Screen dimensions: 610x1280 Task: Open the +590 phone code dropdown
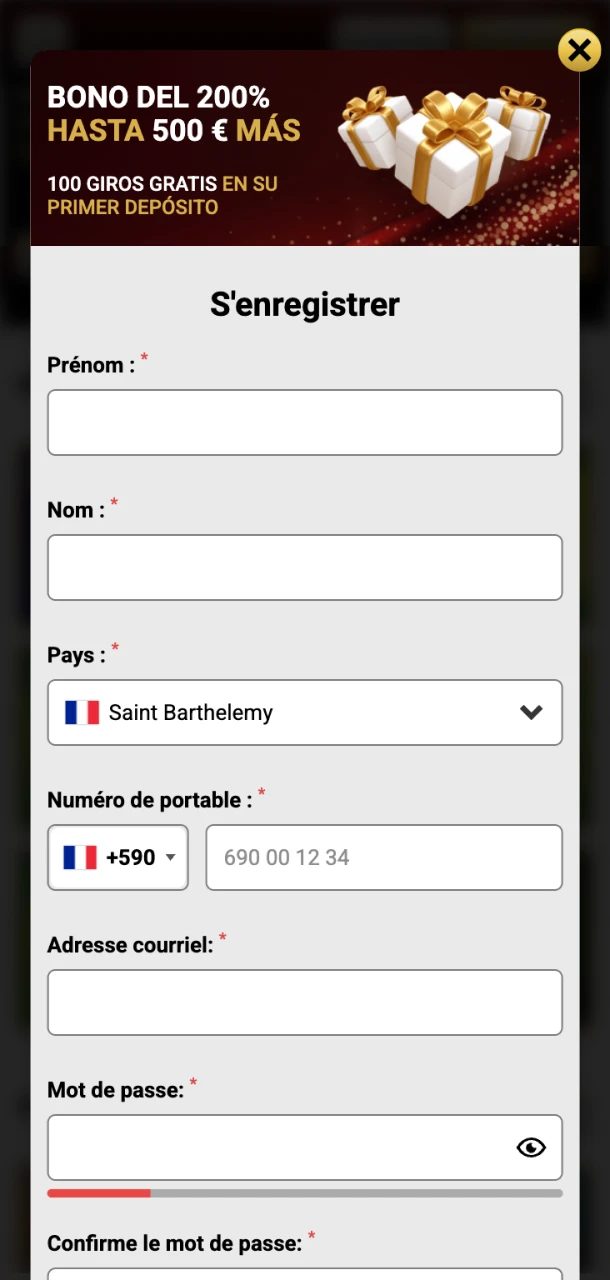[117, 857]
